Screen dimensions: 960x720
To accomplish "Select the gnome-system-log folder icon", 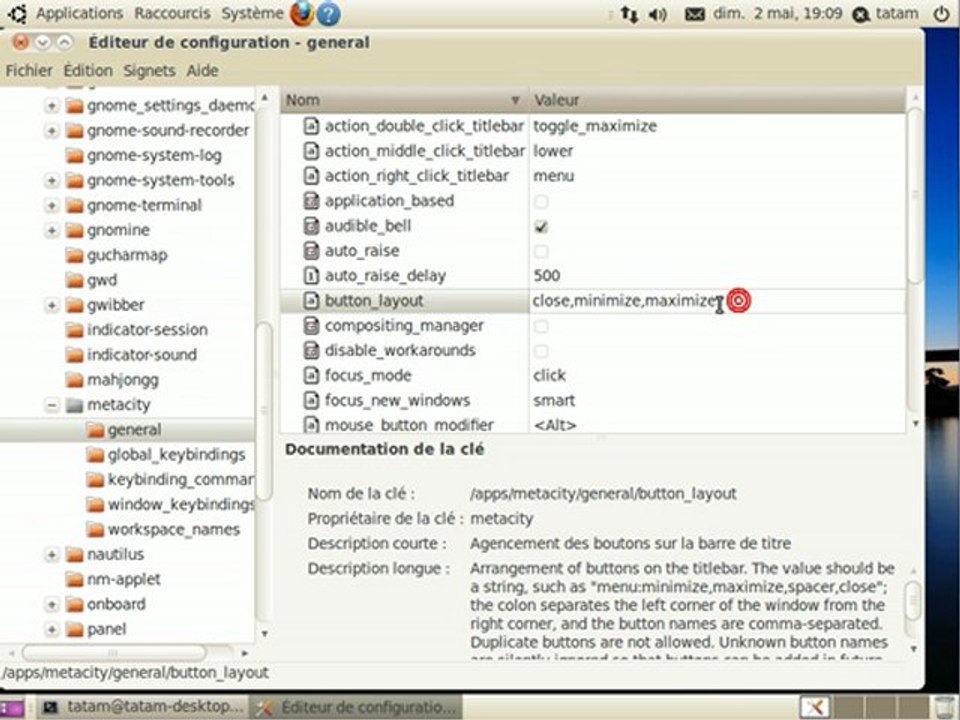I will (74, 156).
